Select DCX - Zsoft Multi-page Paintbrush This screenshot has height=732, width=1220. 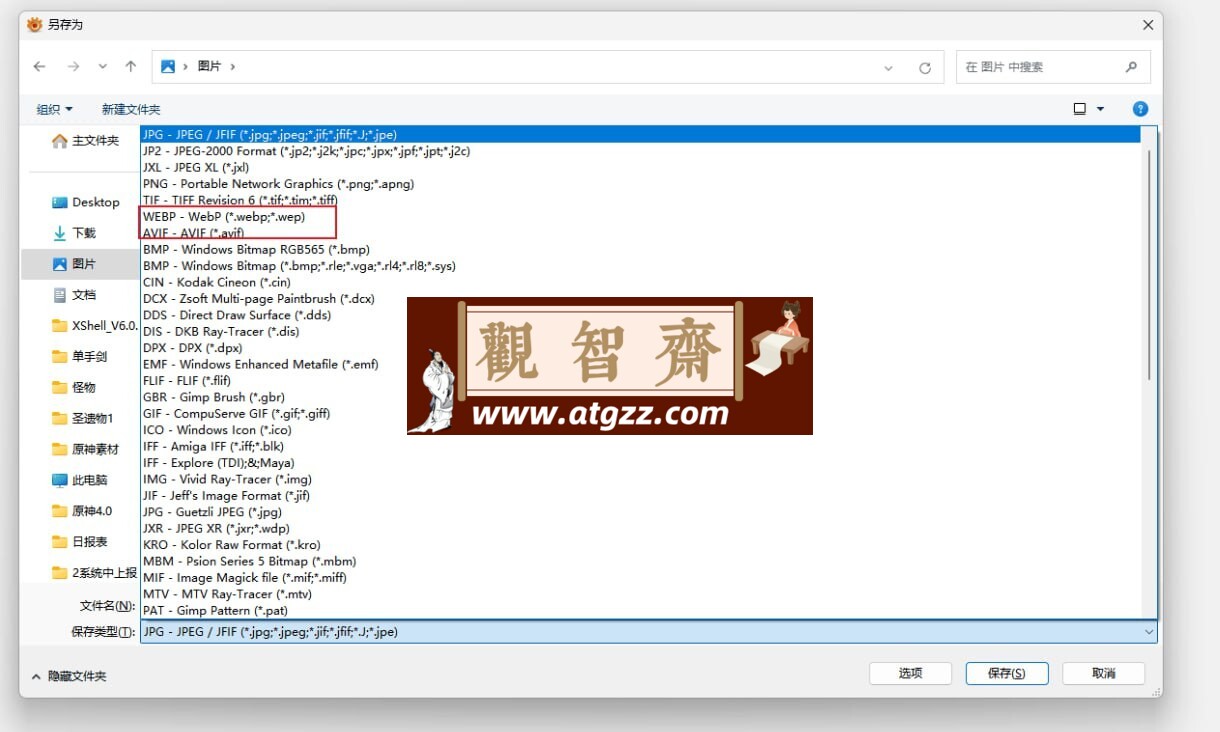pyautogui.click(x=641, y=298)
